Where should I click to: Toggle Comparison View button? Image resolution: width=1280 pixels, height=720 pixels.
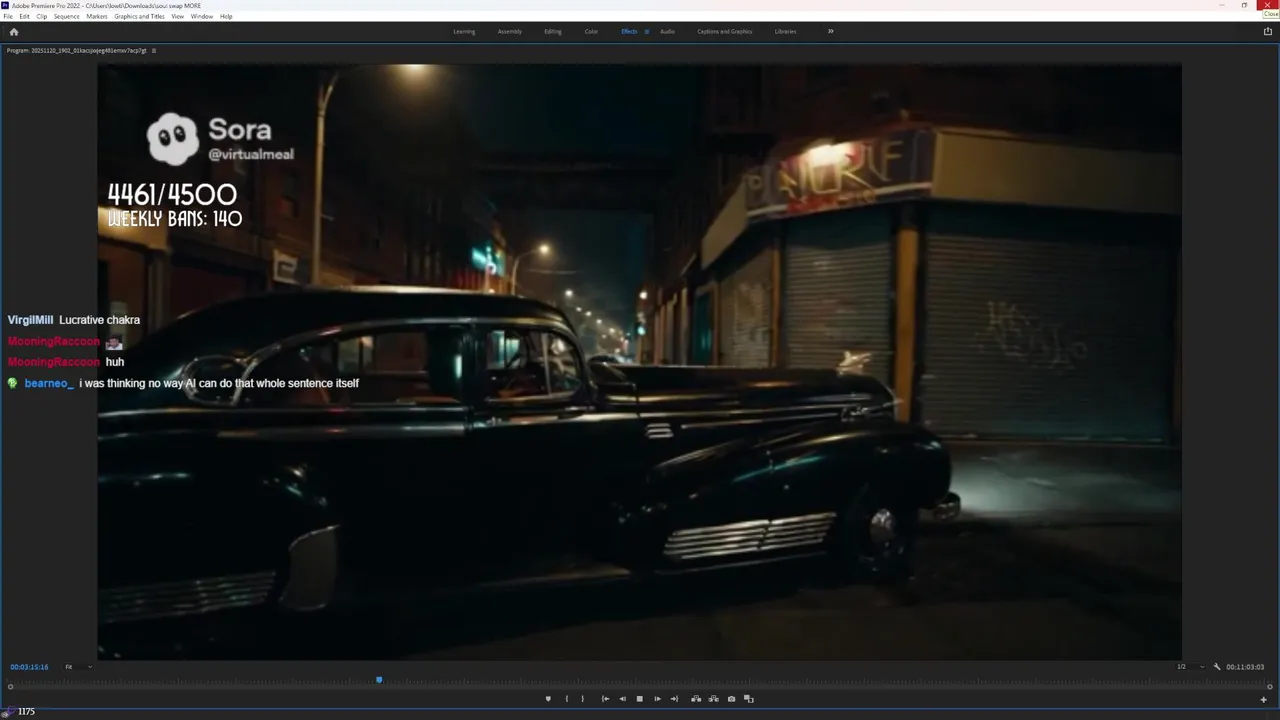[x=749, y=699]
